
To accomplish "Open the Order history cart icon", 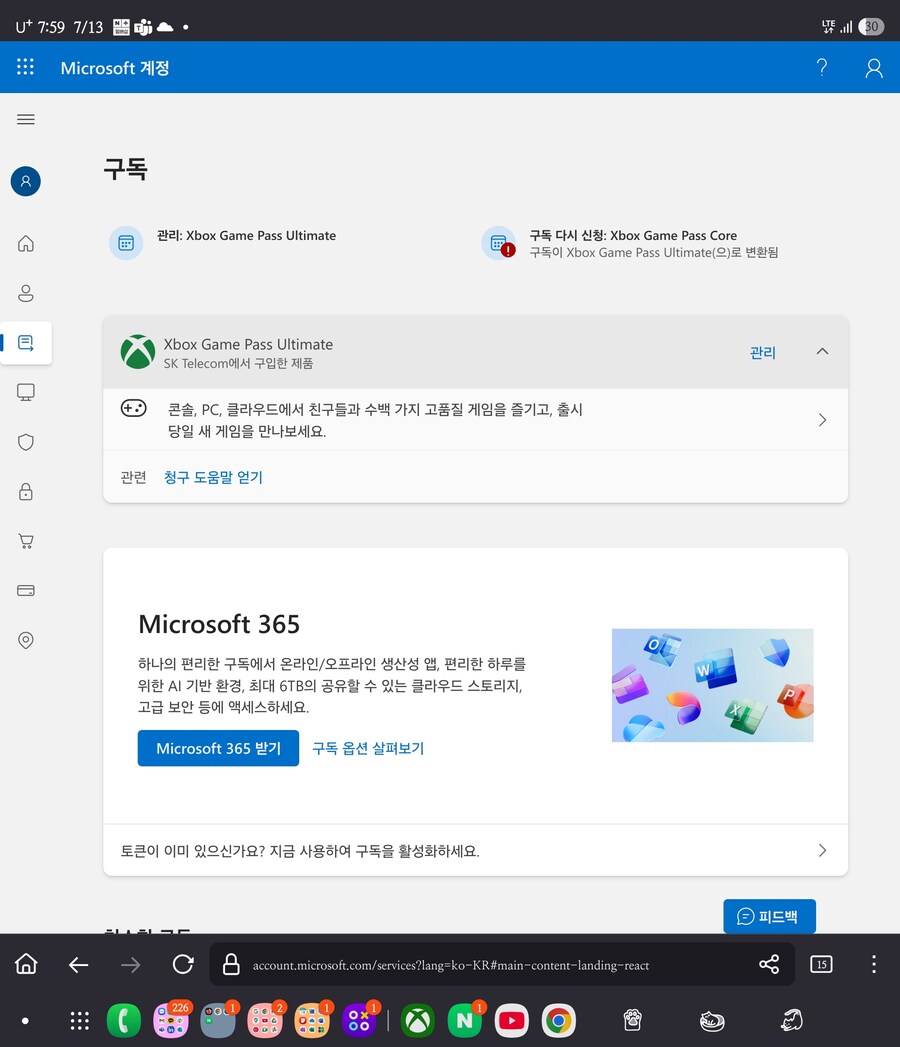I will coord(26,541).
